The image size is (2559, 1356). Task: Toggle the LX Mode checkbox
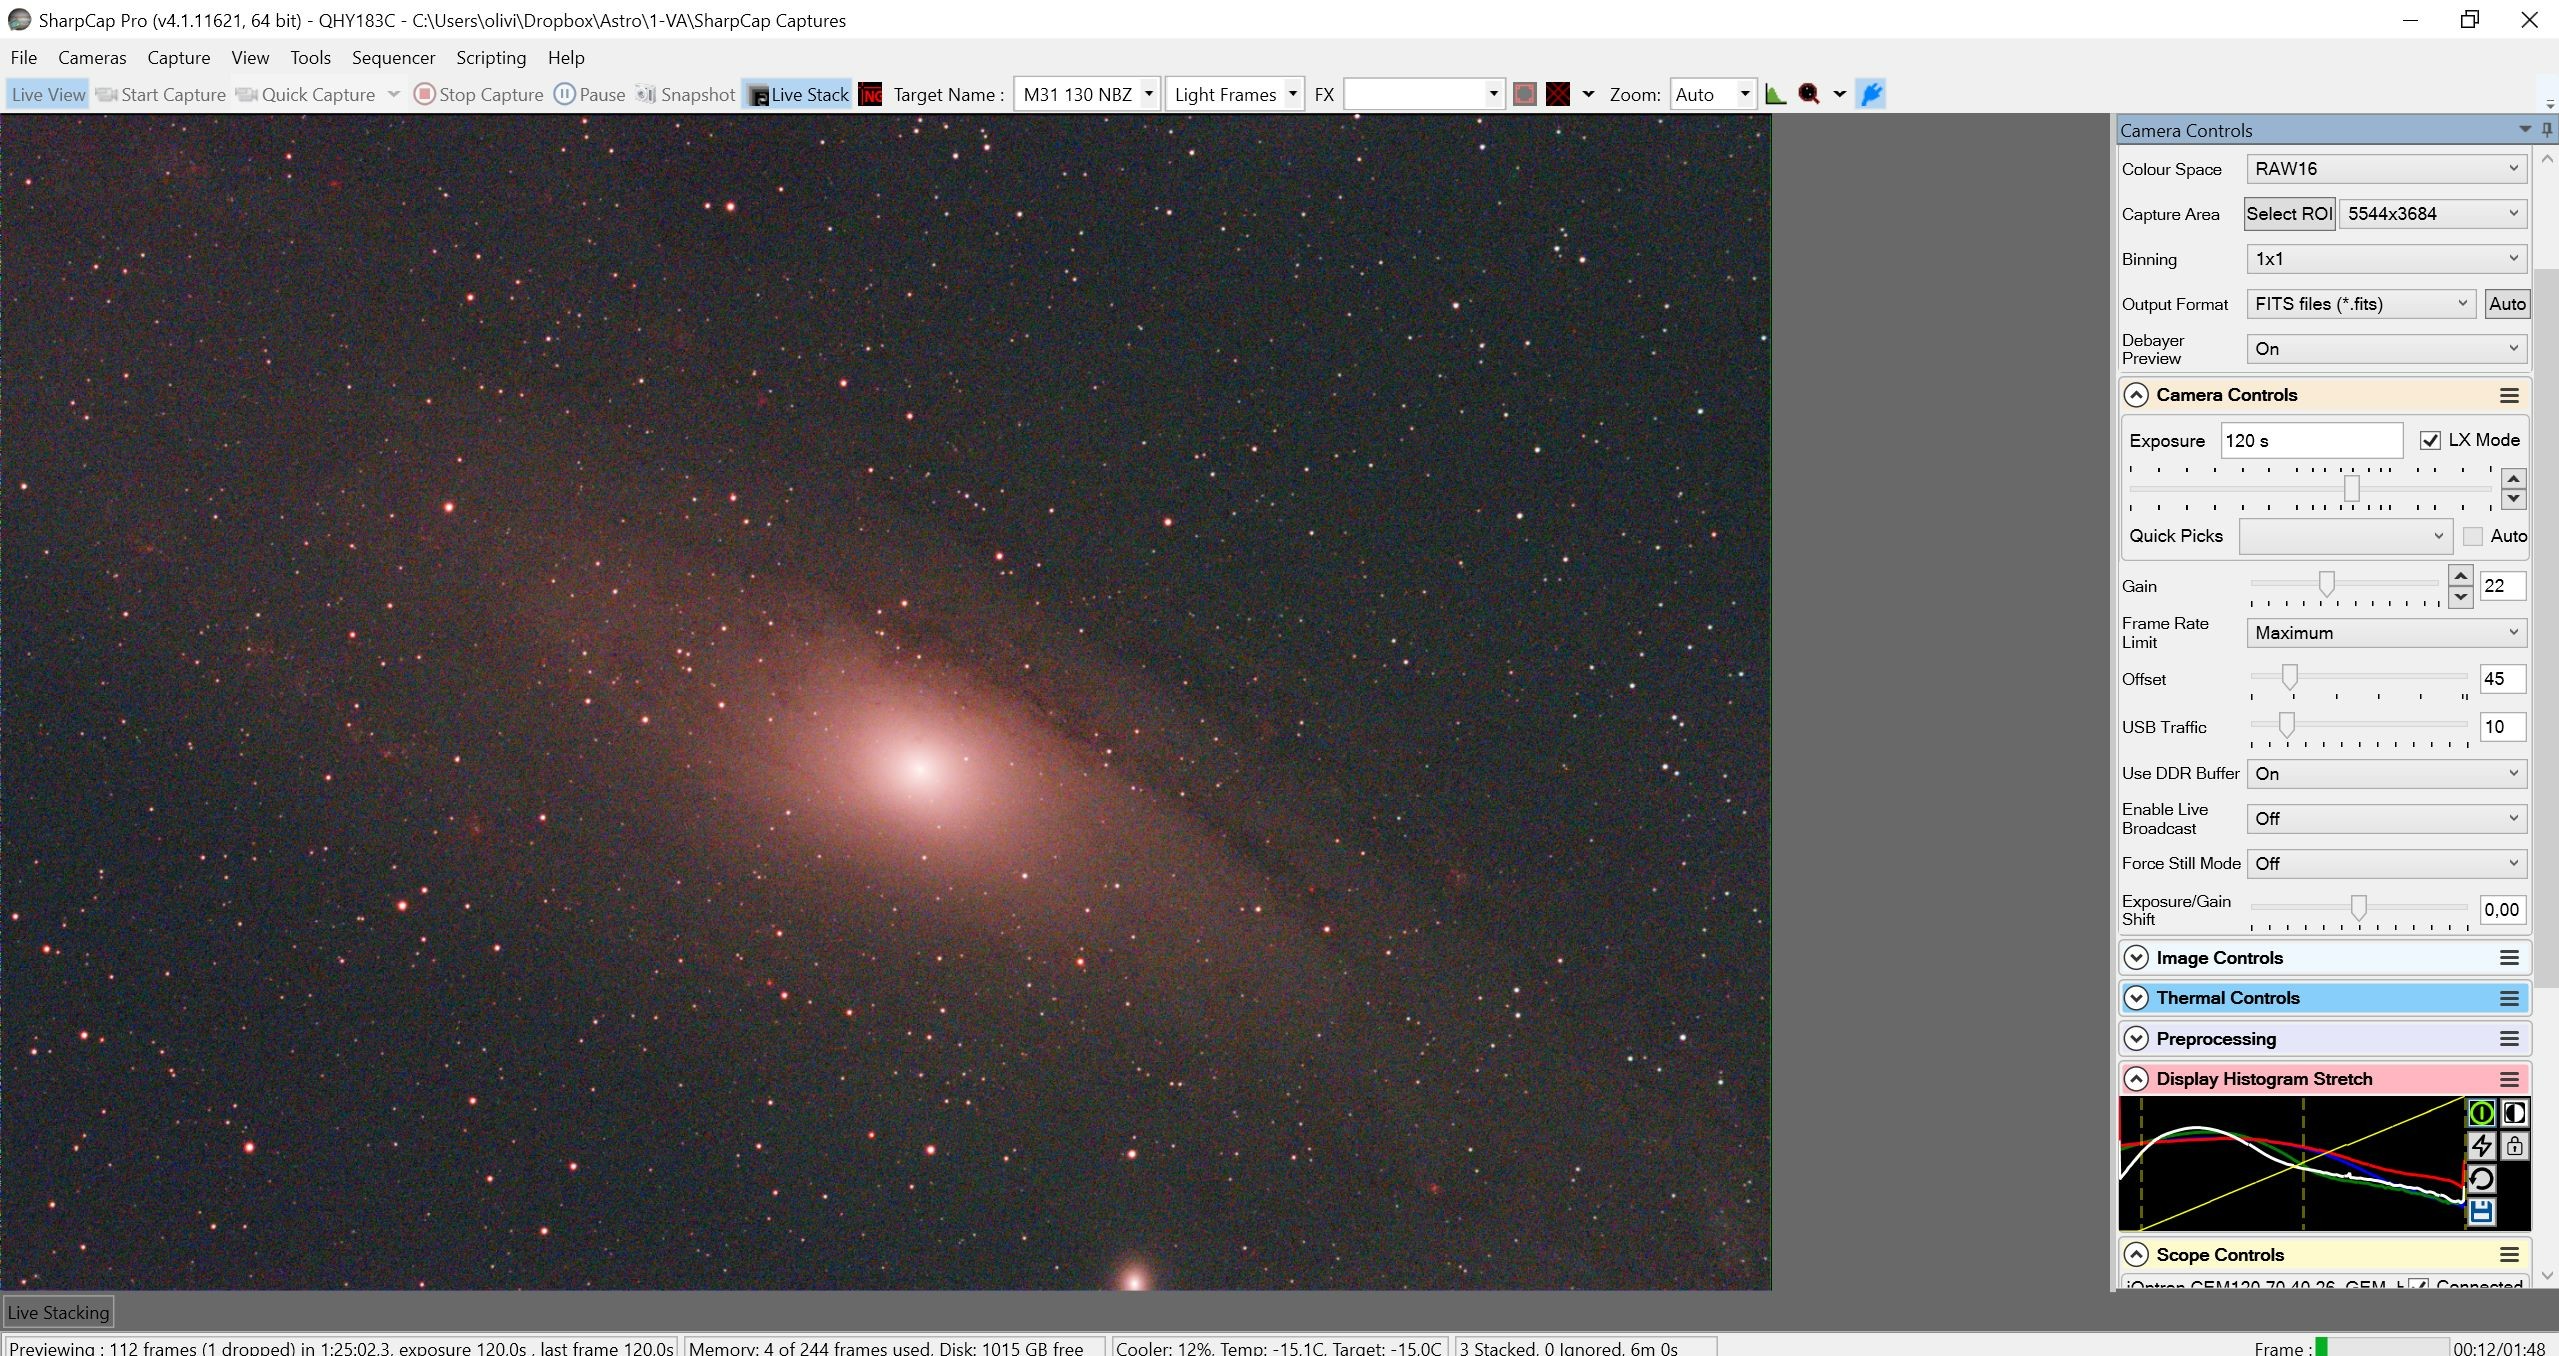[x=2430, y=440]
